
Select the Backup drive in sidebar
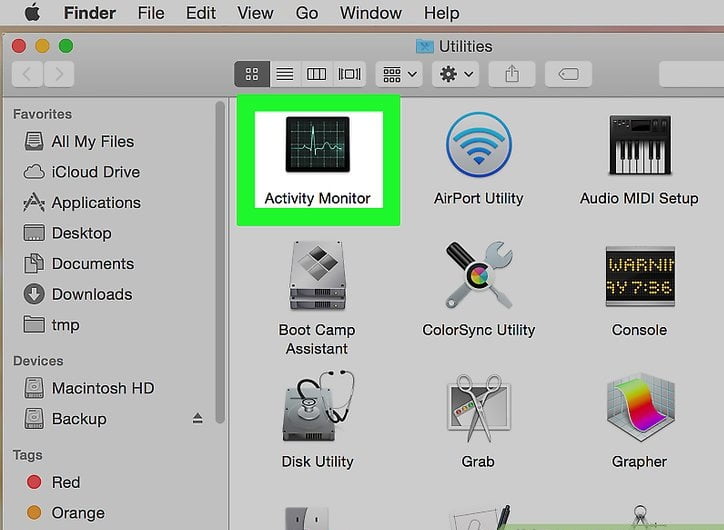pyautogui.click(x=65, y=419)
